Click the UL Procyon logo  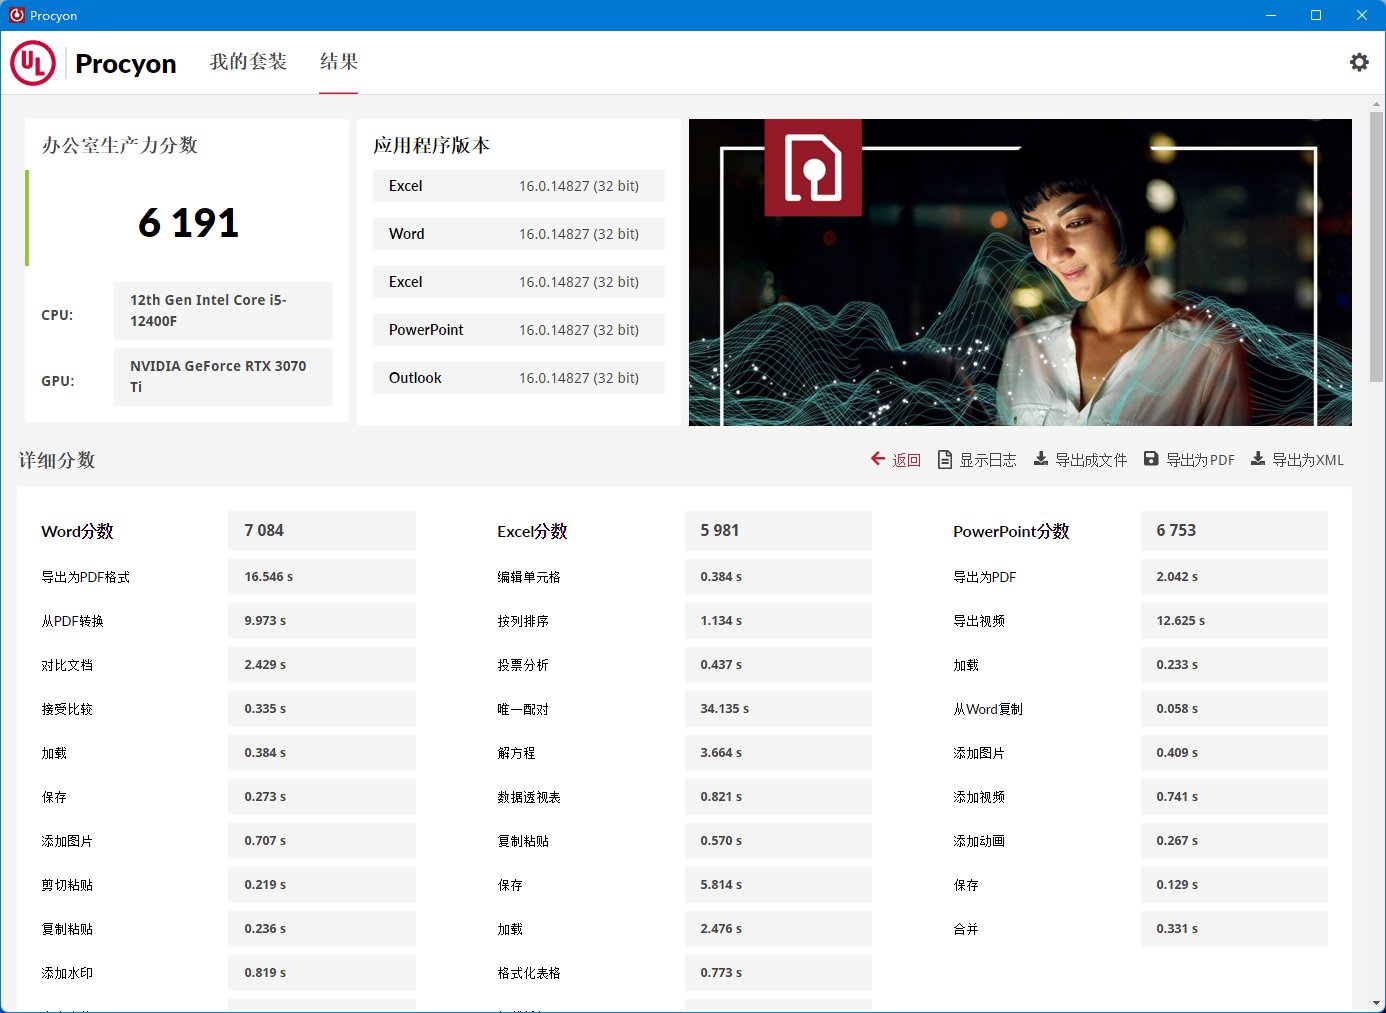[93, 63]
